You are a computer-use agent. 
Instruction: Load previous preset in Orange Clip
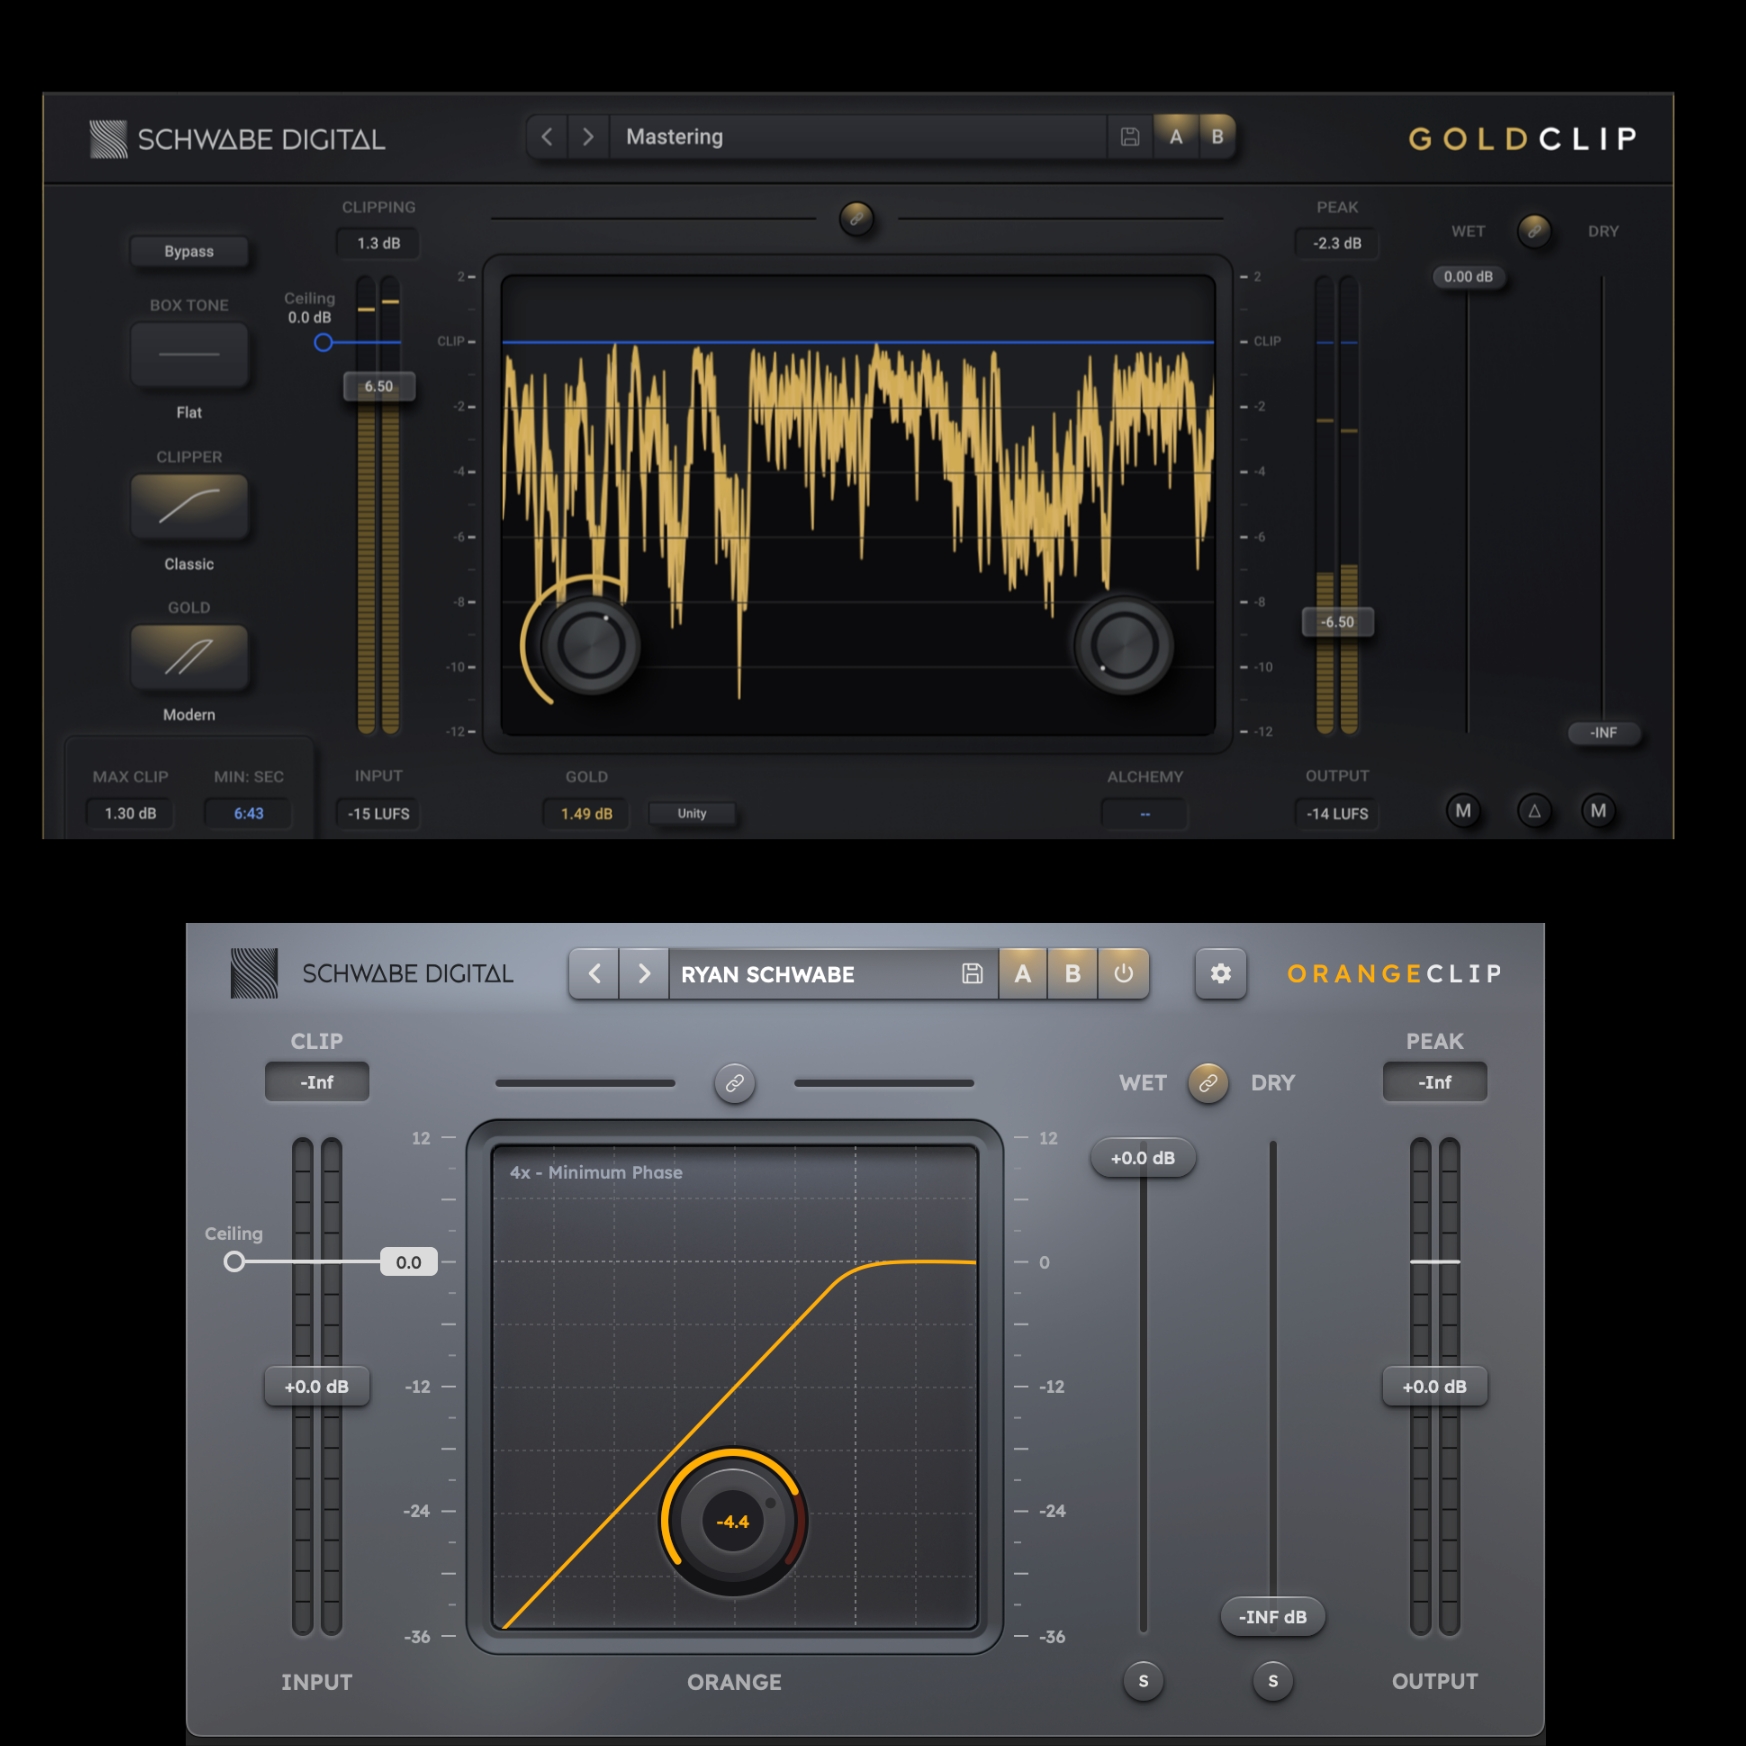click(x=595, y=974)
